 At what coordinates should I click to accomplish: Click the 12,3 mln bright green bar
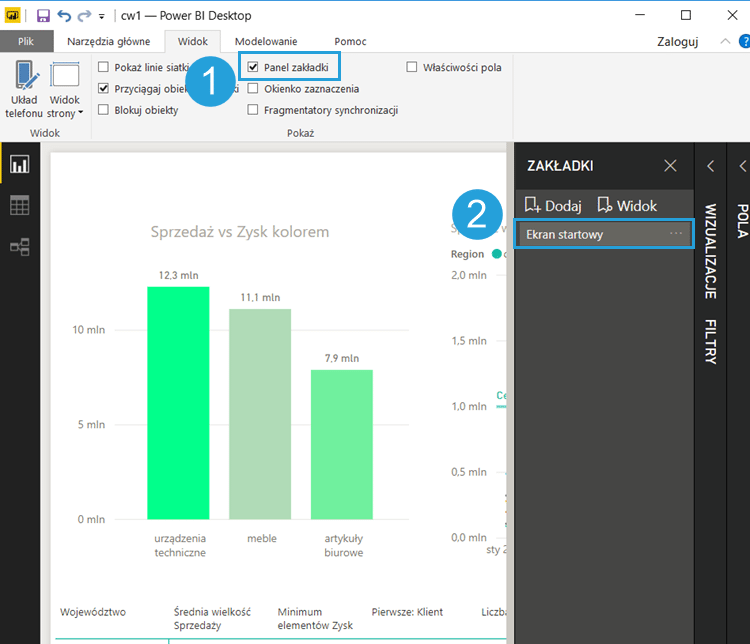(178, 402)
